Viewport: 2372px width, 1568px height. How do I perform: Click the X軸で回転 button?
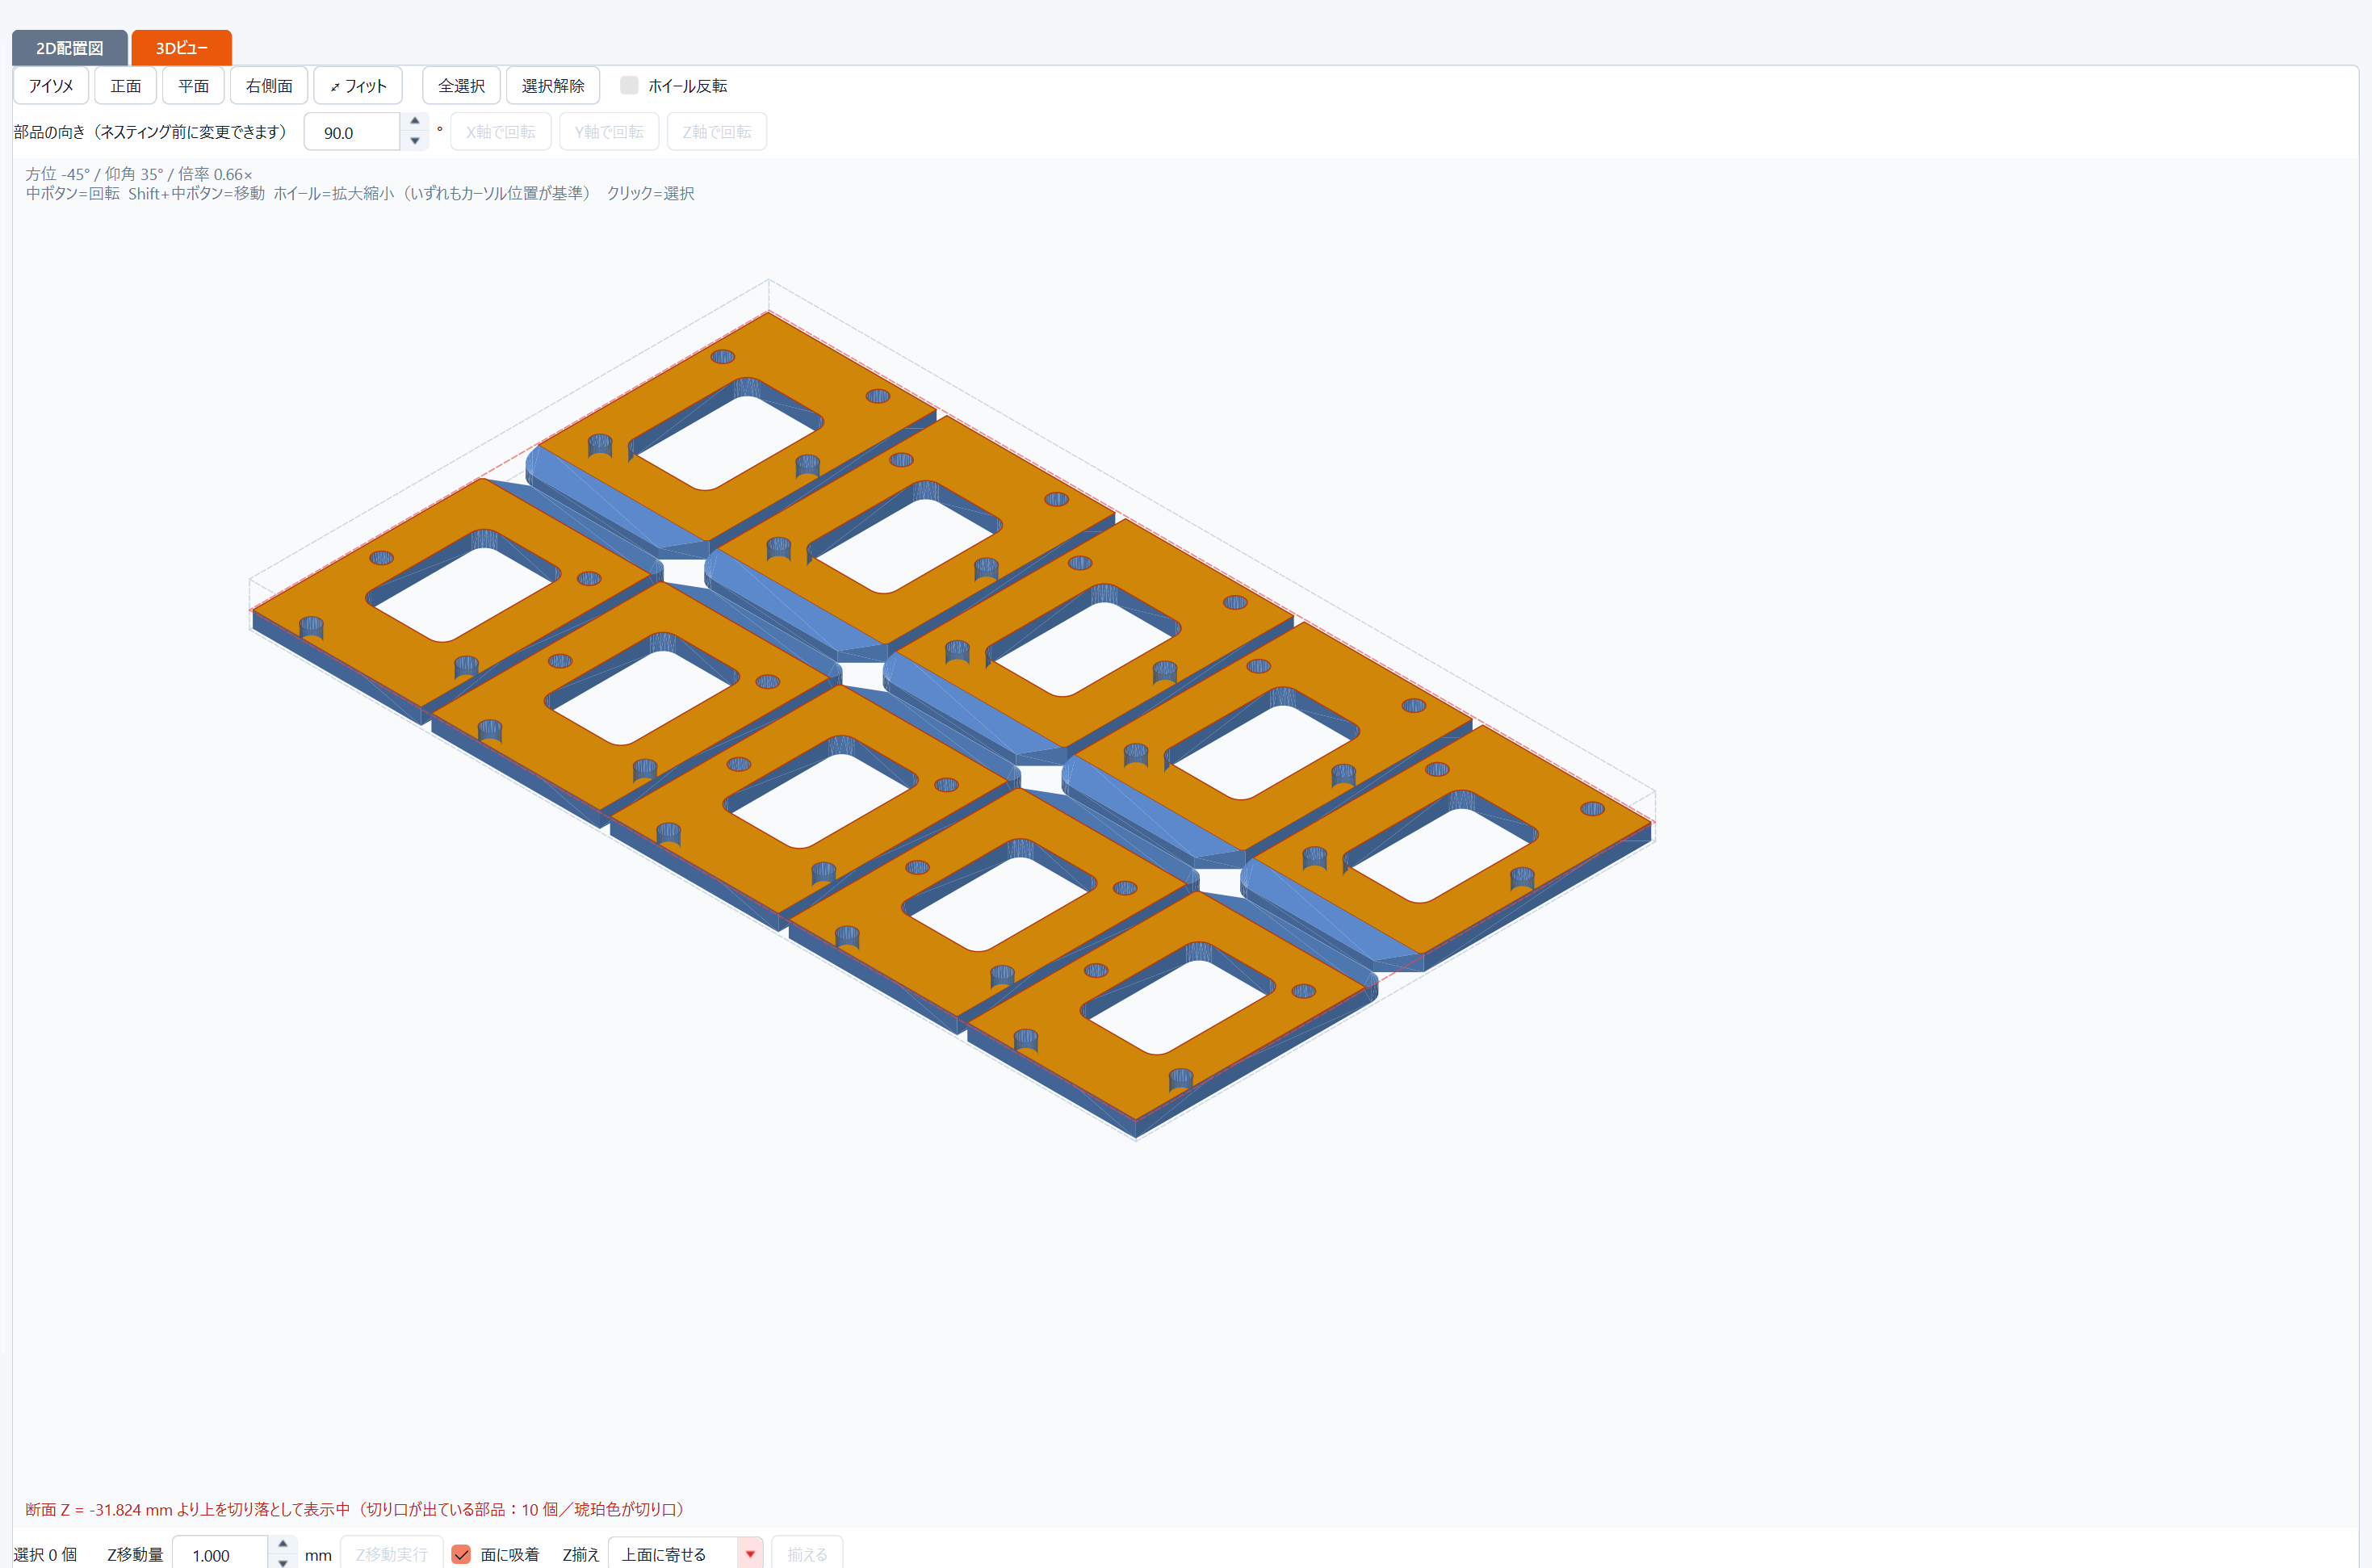(x=501, y=132)
